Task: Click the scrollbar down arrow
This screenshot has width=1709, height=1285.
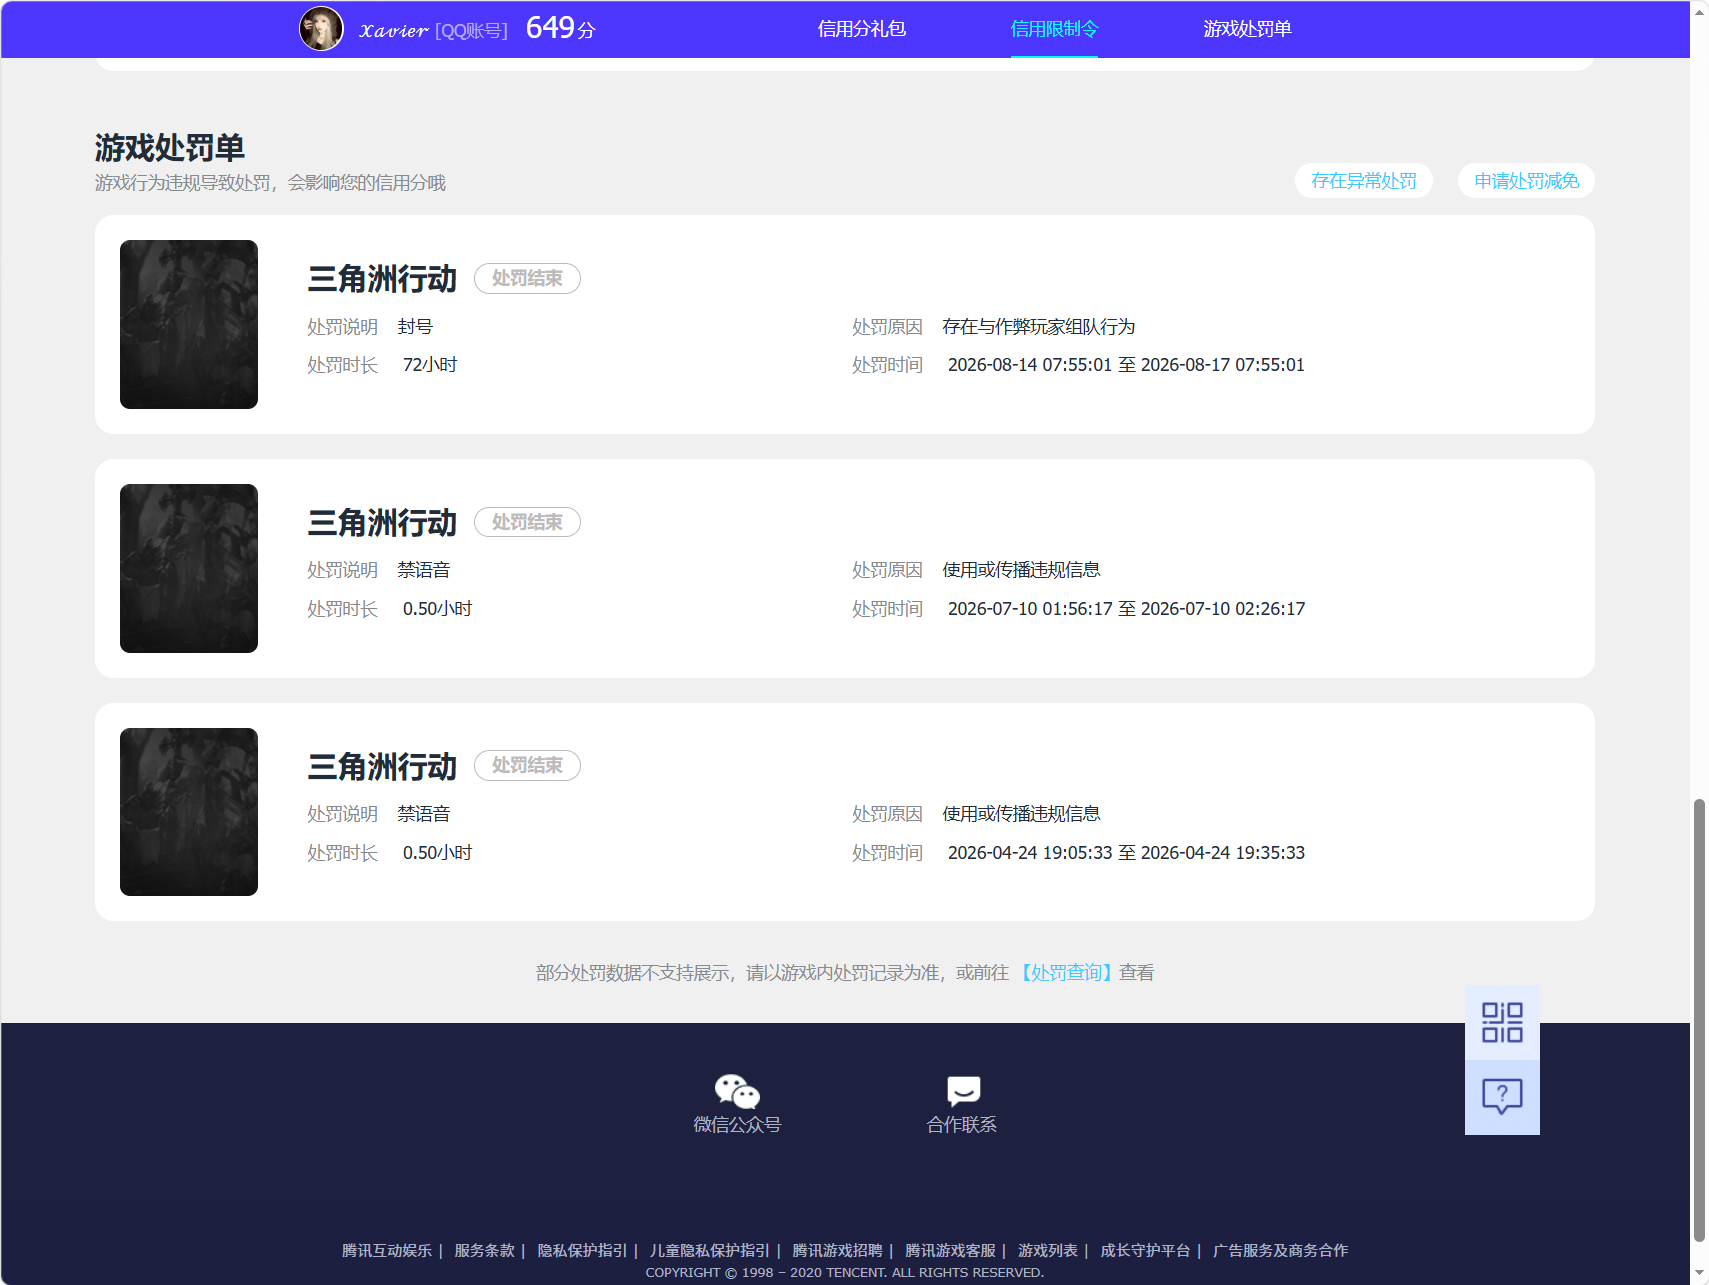Action: click(1699, 1274)
